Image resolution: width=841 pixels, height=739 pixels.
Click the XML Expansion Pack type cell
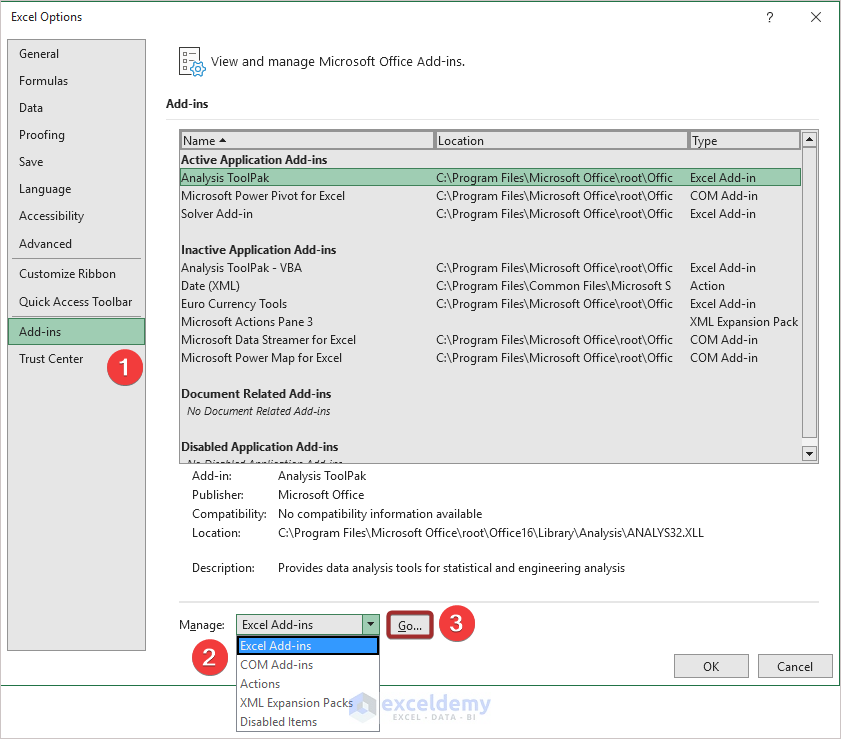click(x=744, y=322)
